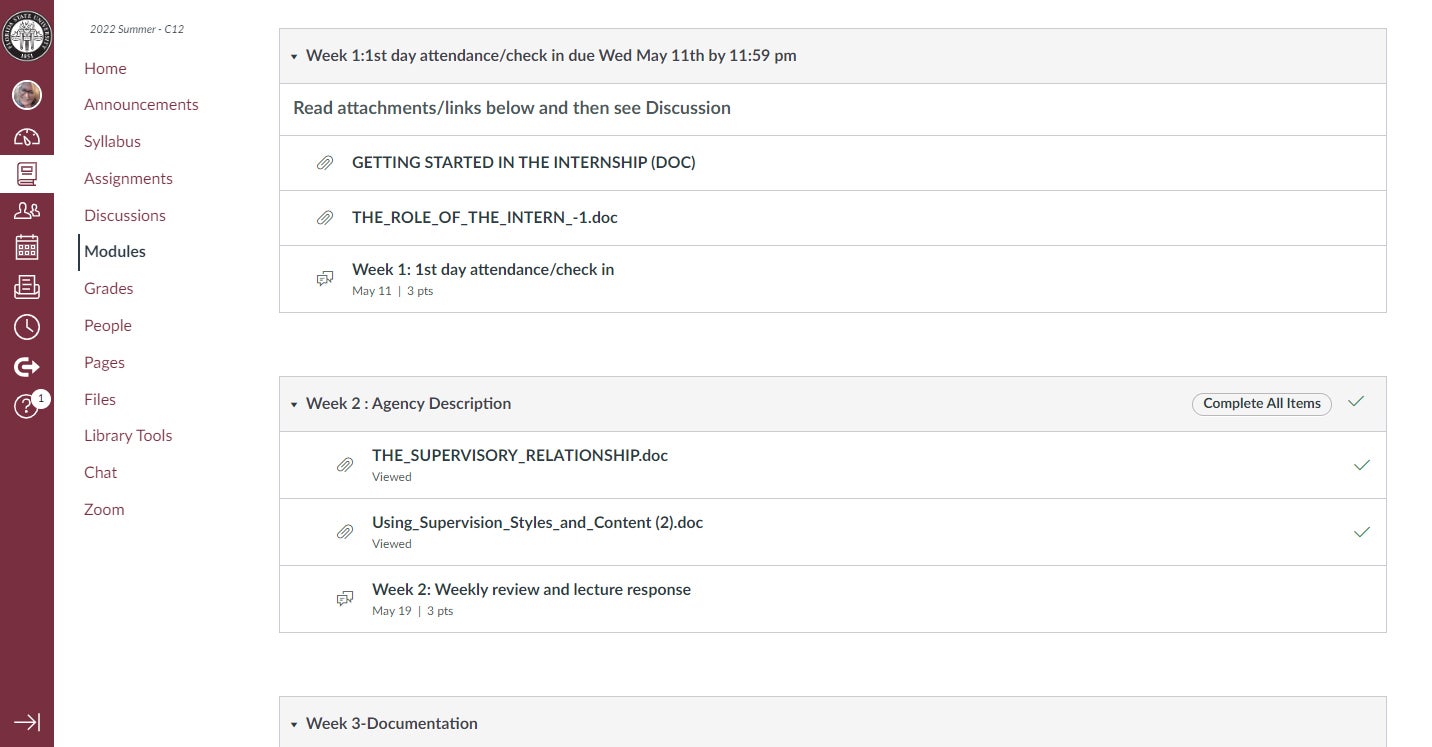1432x747 pixels.
Task: Collapse the global navigation sidebar arrow
Action: (x=27, y=722)
